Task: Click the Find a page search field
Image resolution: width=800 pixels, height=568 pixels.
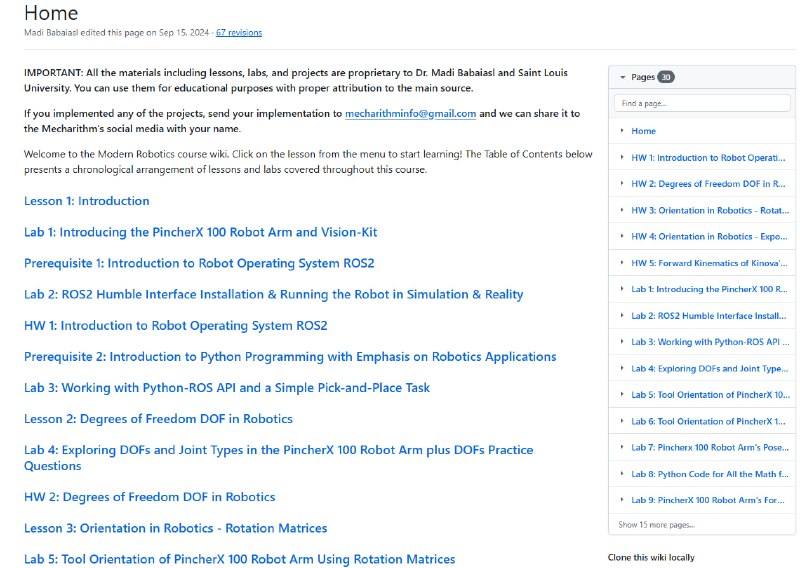Action: (x=701, y=103)
